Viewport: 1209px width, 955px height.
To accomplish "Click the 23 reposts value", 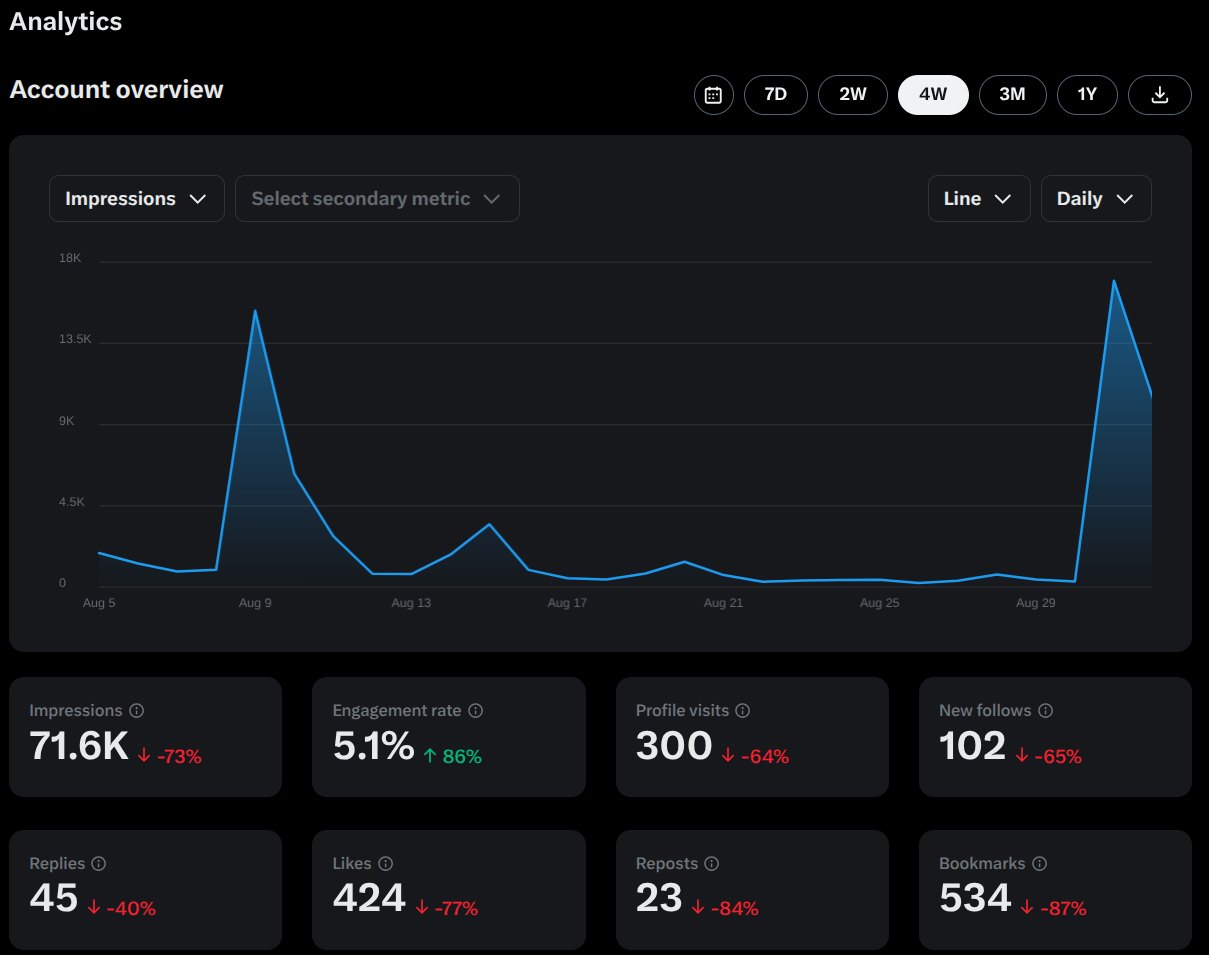I will [x=659, y=898].
